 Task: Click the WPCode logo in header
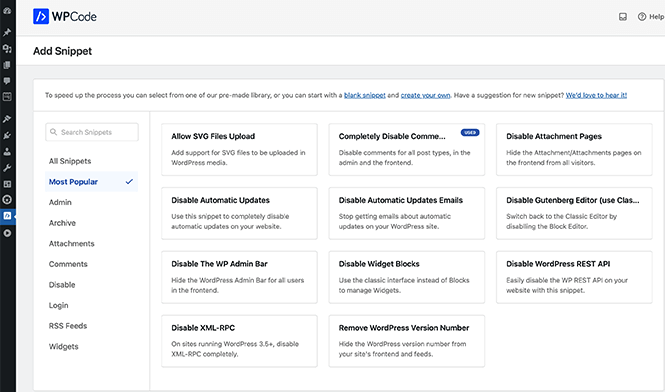65,17
